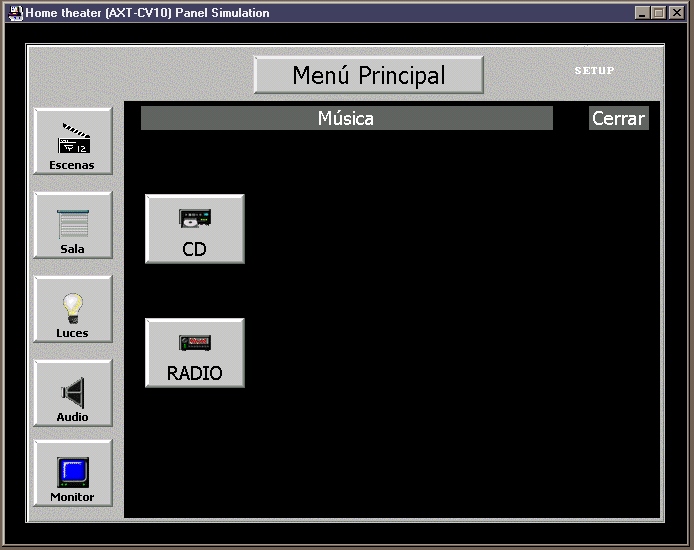Click the clapperboard icon for Escenas

73,138
